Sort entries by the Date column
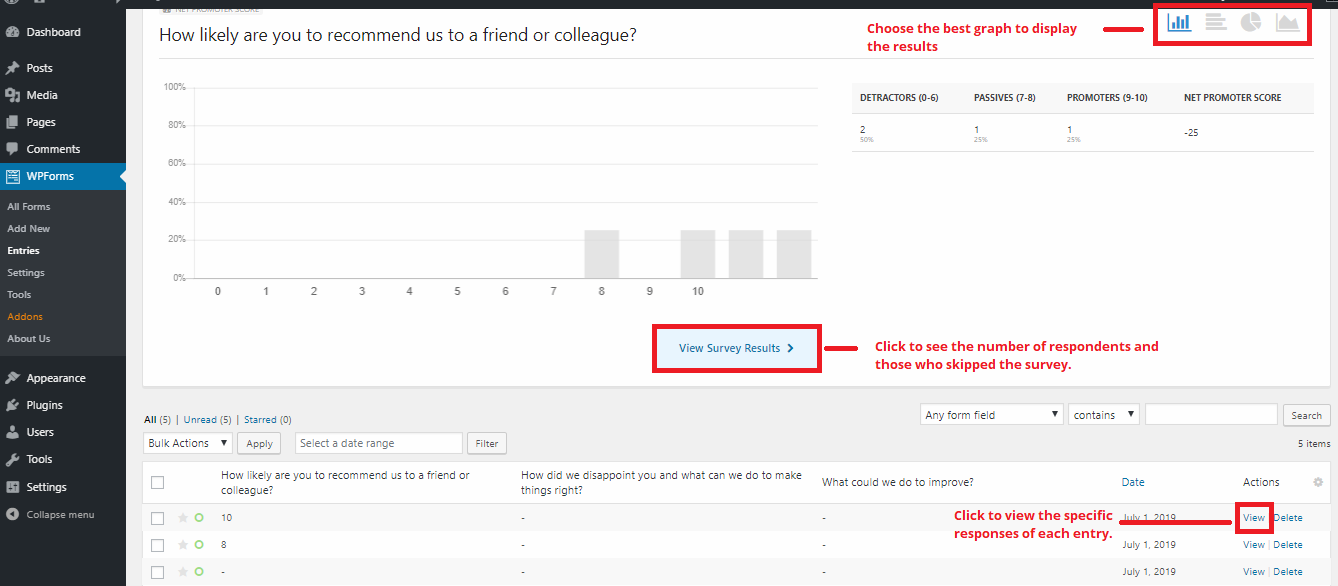This screenshot has height=586, width=1338. [1133, 482]
